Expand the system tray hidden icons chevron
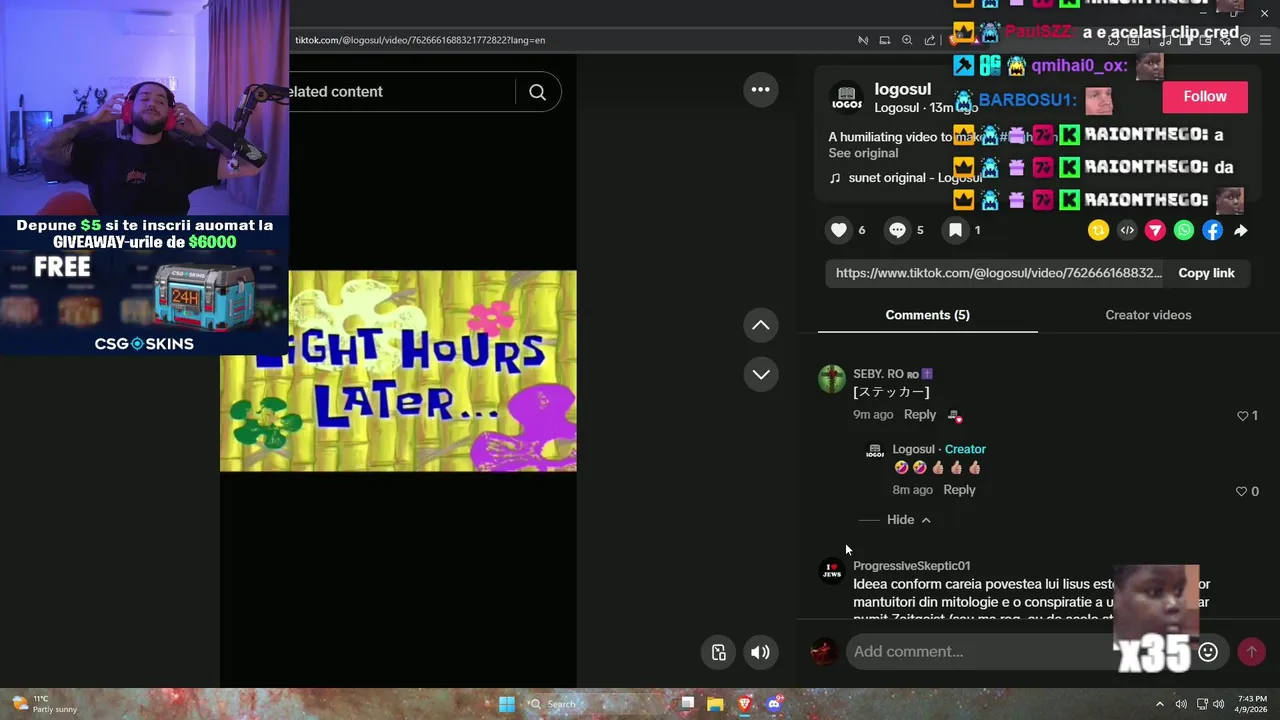Image resolution: width=1280 pixels, height=720 pixels. pos(1160,704)
